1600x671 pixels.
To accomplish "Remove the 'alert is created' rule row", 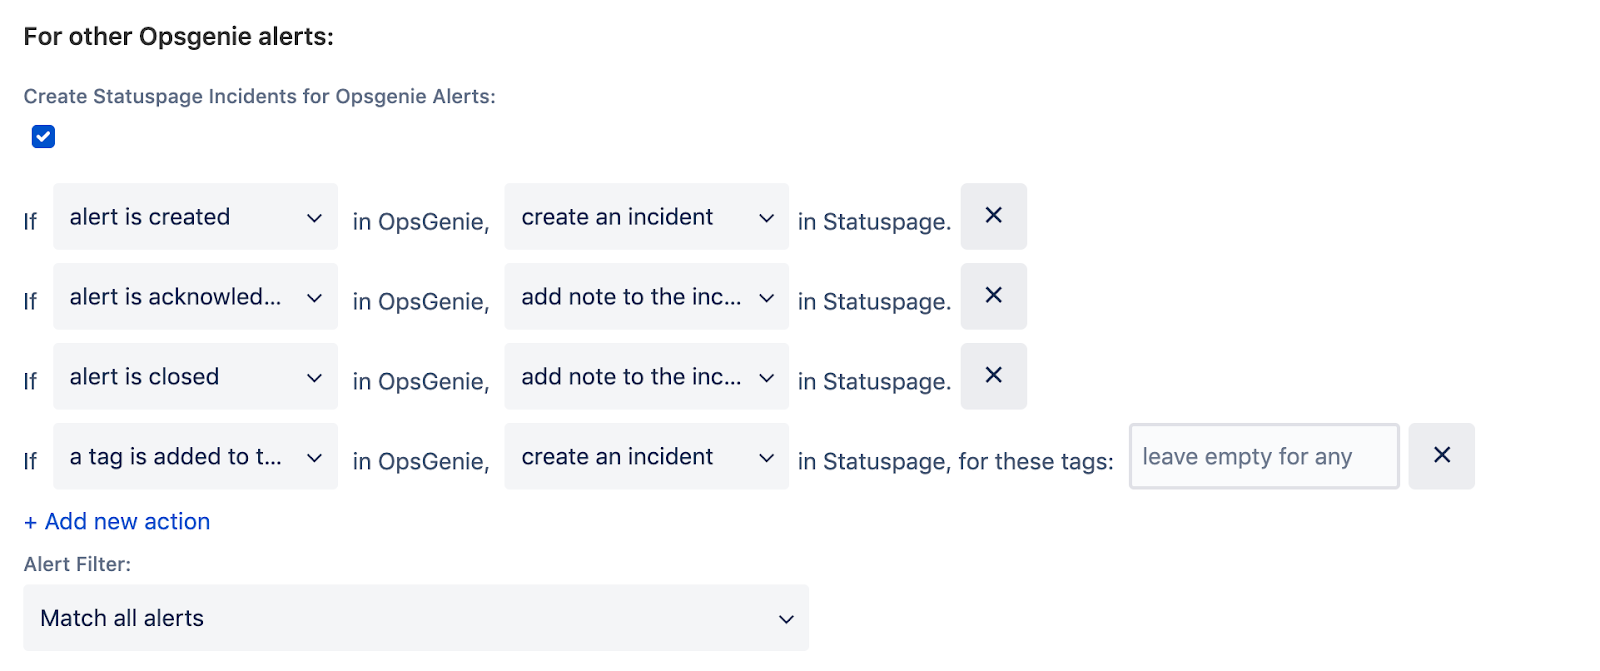I will 993,216.
